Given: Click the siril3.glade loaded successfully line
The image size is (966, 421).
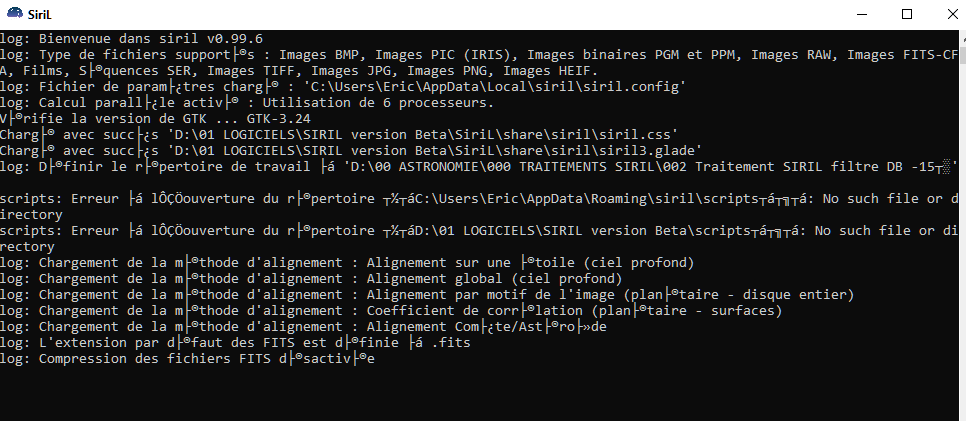Looking at the screenshot, I should (350, 150).
